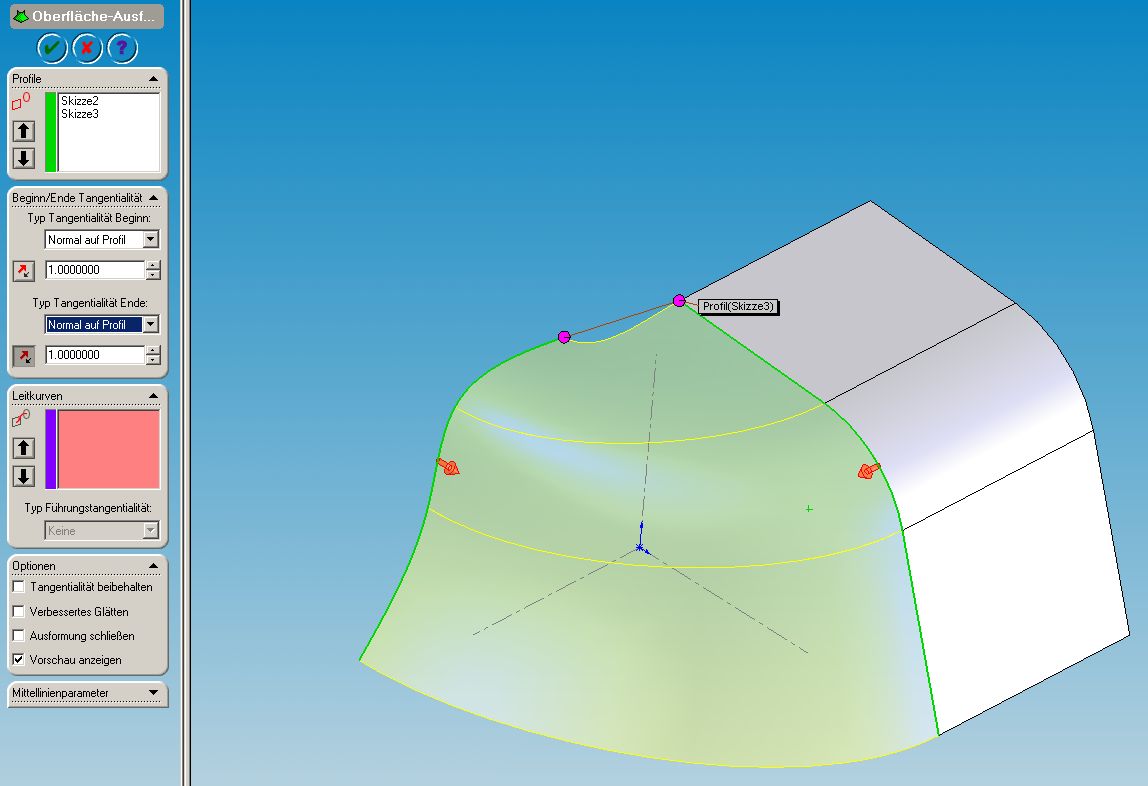Screen dimensions: 1148x786
Task: Click the purple Leitkurven color bar
Action: pyautogui.click(x=51, y=449)
